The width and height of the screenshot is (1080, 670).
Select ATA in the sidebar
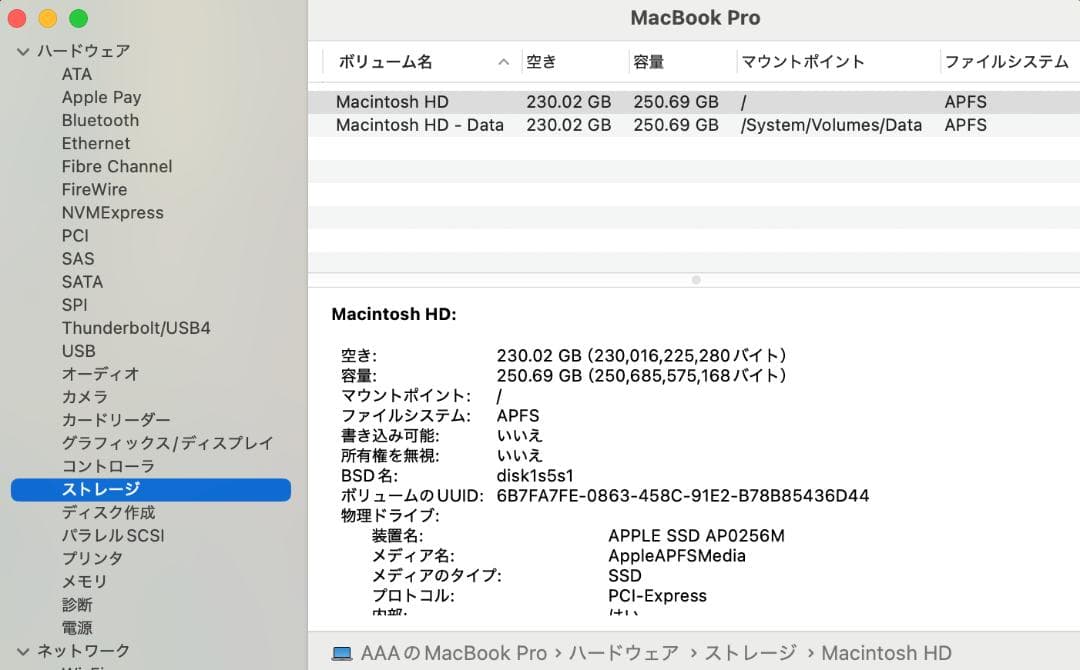(76, 74)
